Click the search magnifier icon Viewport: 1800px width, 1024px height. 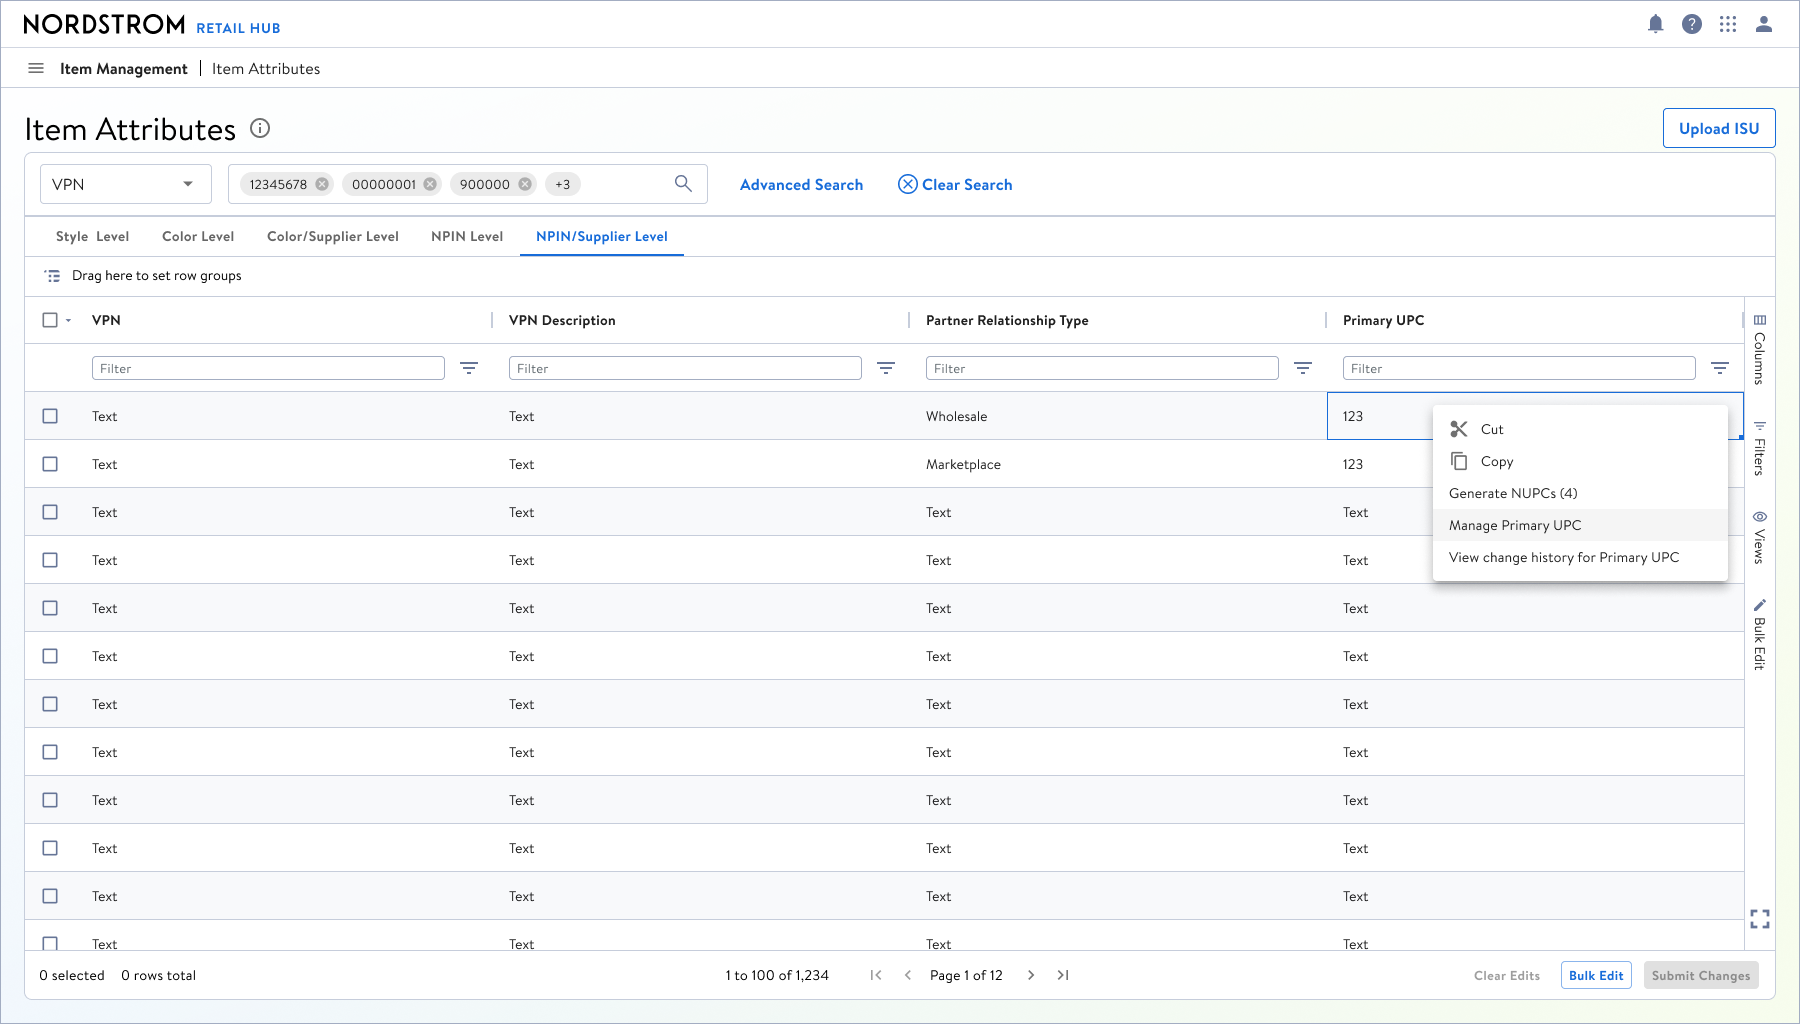pyautogui.click(x=683, y=184)
